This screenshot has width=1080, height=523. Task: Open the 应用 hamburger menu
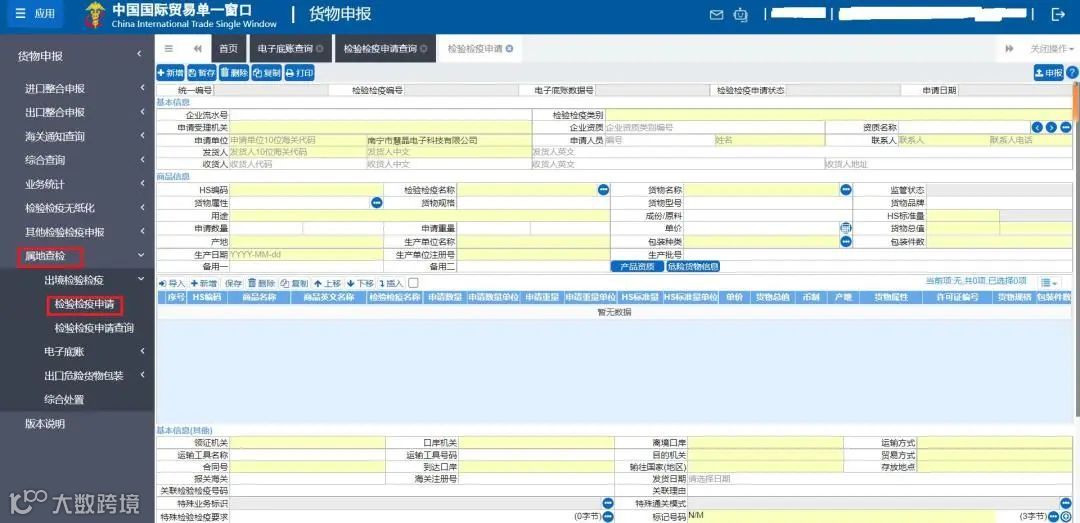(34, 14)
